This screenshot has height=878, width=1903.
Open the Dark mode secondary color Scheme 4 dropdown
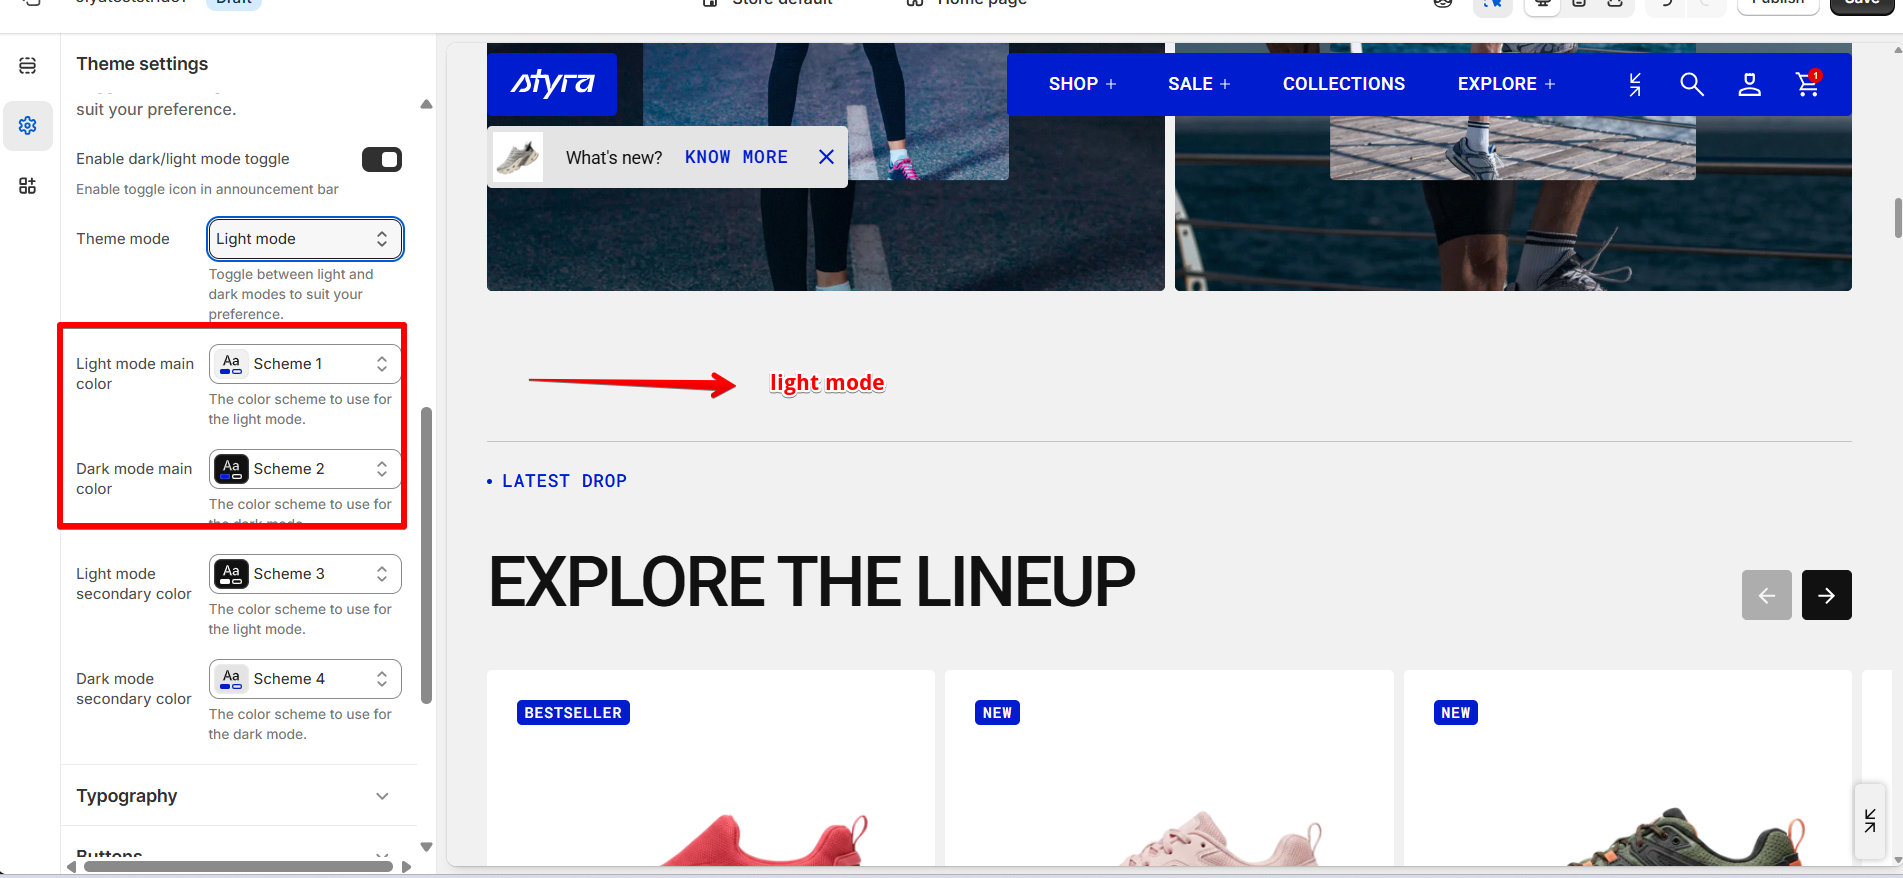(x=305, y=679)
